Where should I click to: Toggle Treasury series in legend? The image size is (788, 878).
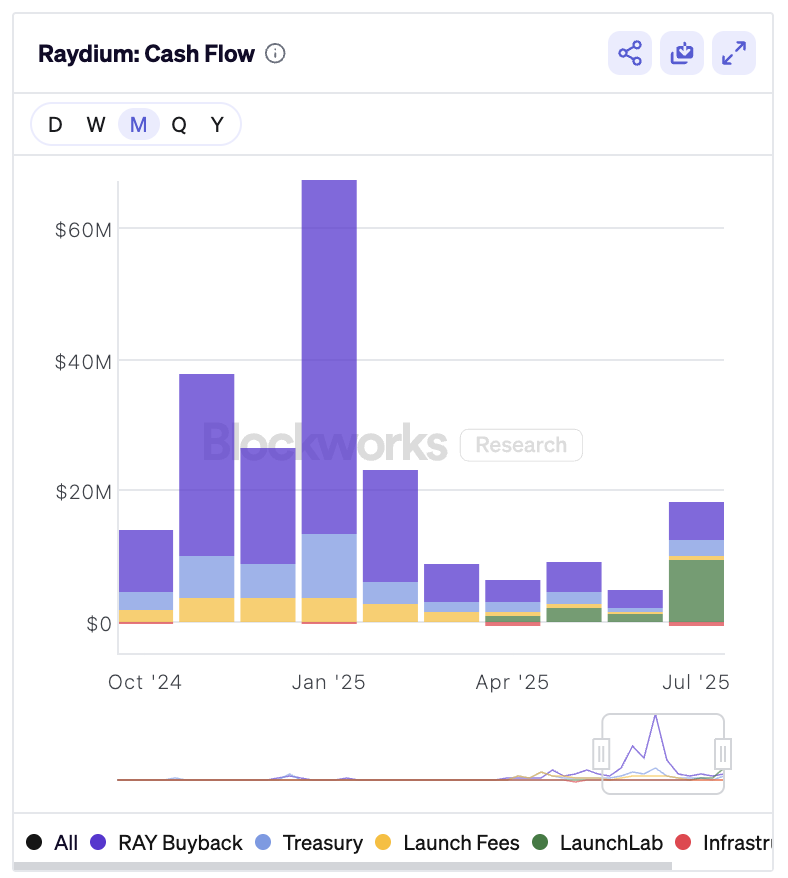[x=309, y=842]
